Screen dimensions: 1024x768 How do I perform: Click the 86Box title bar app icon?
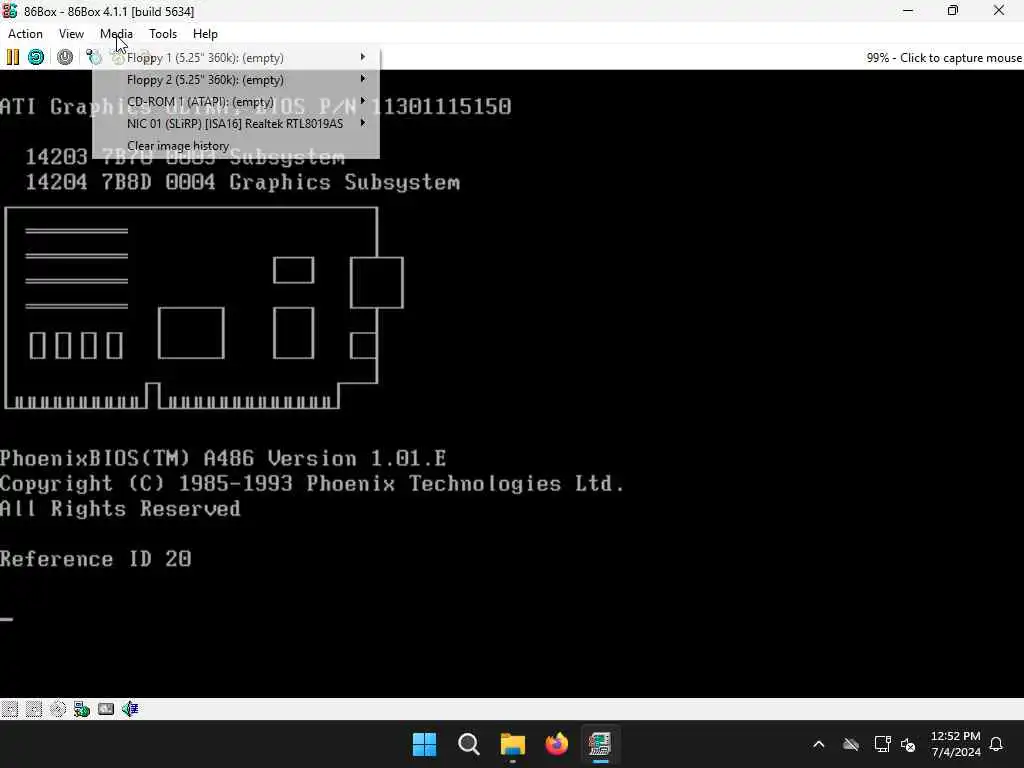coord(10,11)
